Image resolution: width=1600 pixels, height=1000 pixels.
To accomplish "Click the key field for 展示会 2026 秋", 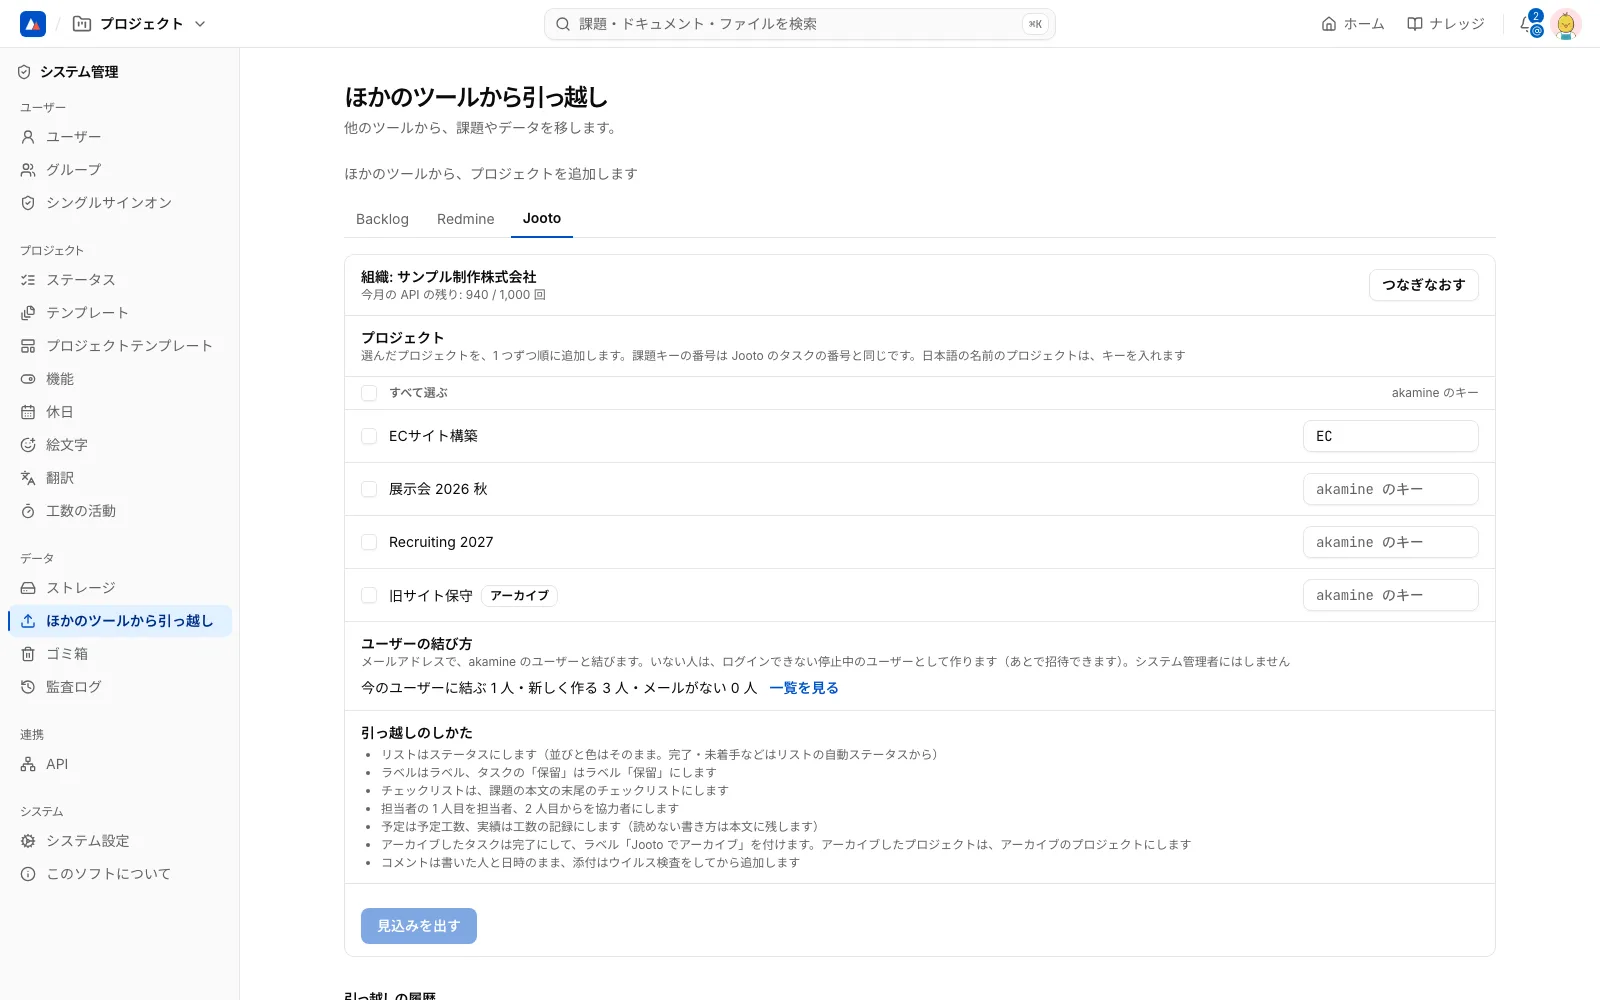I will (x=1390, y=489).
